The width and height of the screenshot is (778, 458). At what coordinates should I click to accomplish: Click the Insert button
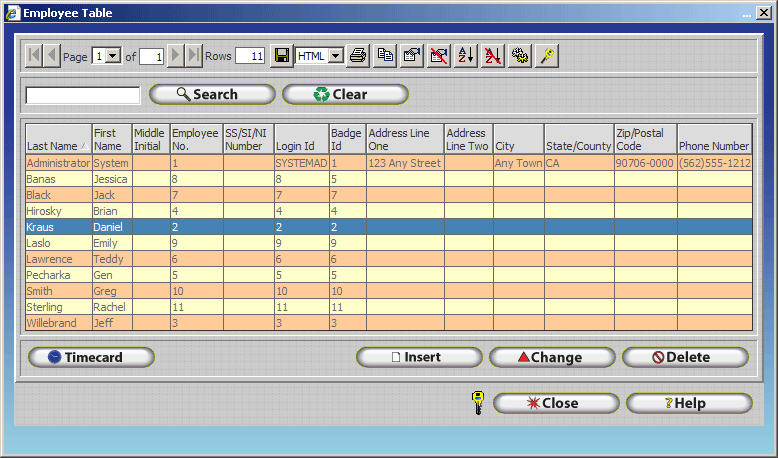pyautogui.click(x=419, y=357)
